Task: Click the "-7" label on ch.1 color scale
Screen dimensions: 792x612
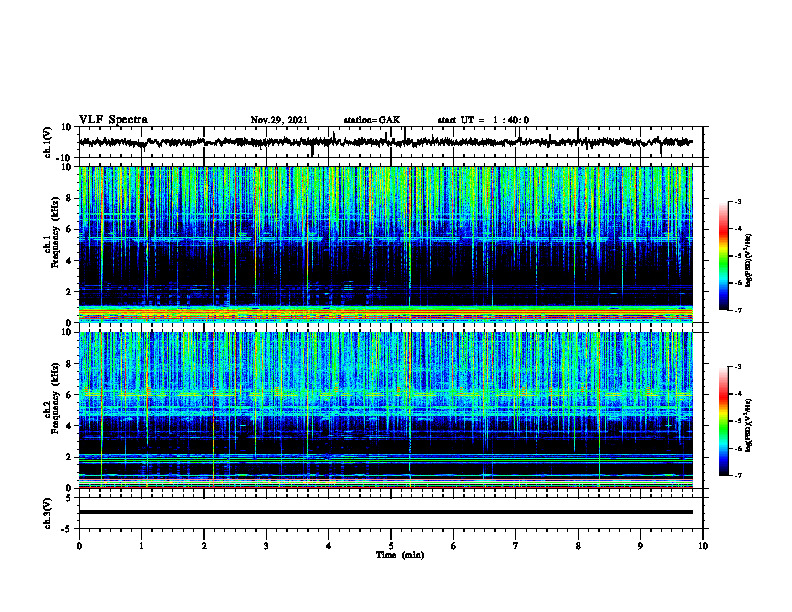Action: click(x=738, y=310)
